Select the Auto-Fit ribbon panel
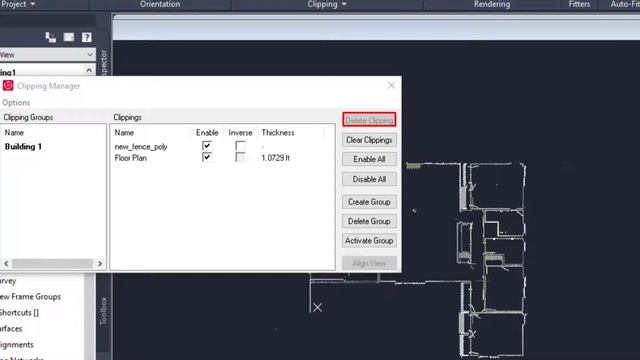 point(625,4)
